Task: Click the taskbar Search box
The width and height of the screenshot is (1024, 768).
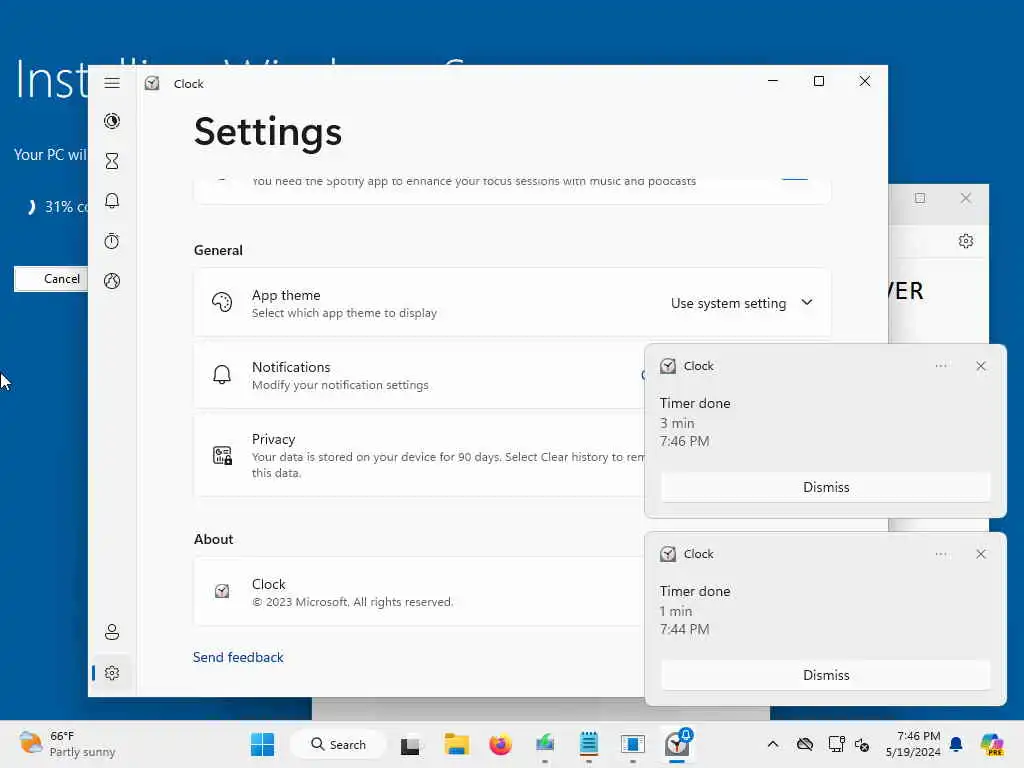Action: point(338,744)
